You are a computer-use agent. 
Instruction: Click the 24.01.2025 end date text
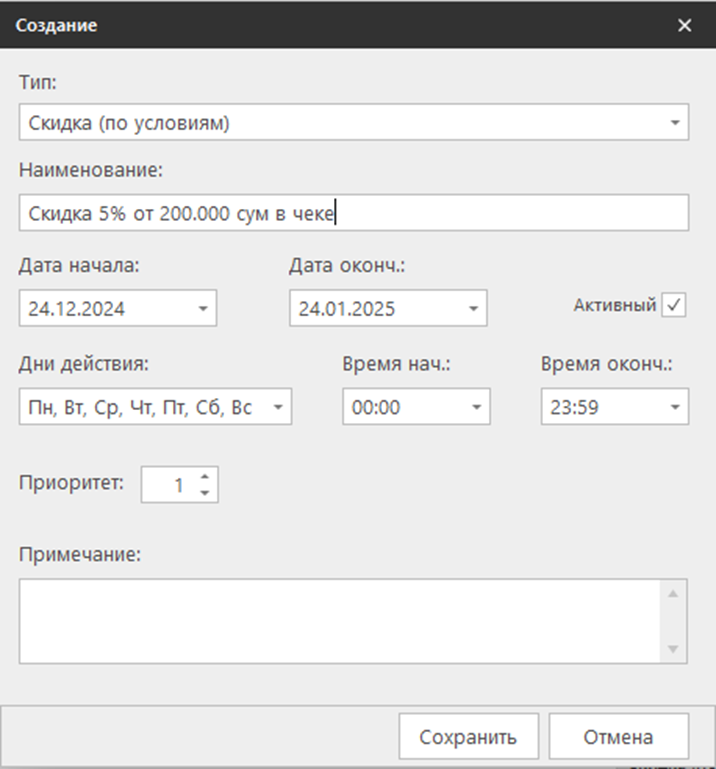(x=347, y=309)
